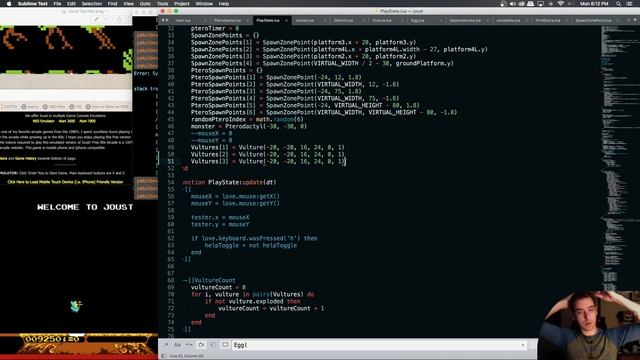Click the Wi-Fi icon in menu bar
Viewport: 640px width, 360px height.
(x=560, y=4)
